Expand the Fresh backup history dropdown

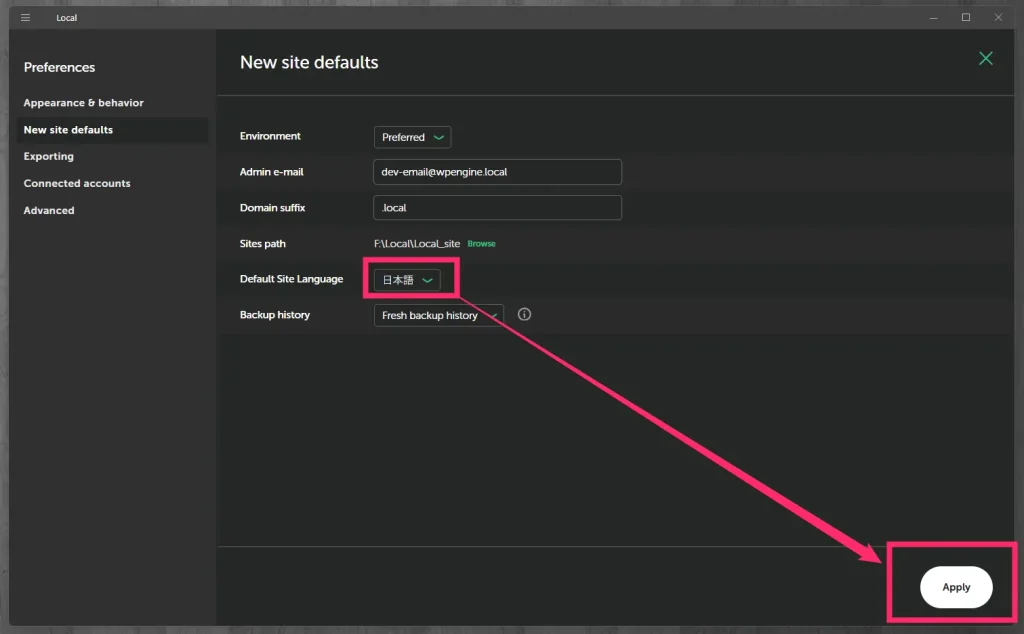(x=438, y=315)
